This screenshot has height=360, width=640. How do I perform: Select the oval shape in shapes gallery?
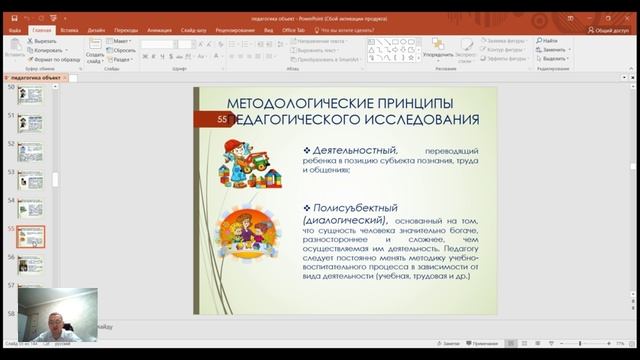[x=403, y=42]
